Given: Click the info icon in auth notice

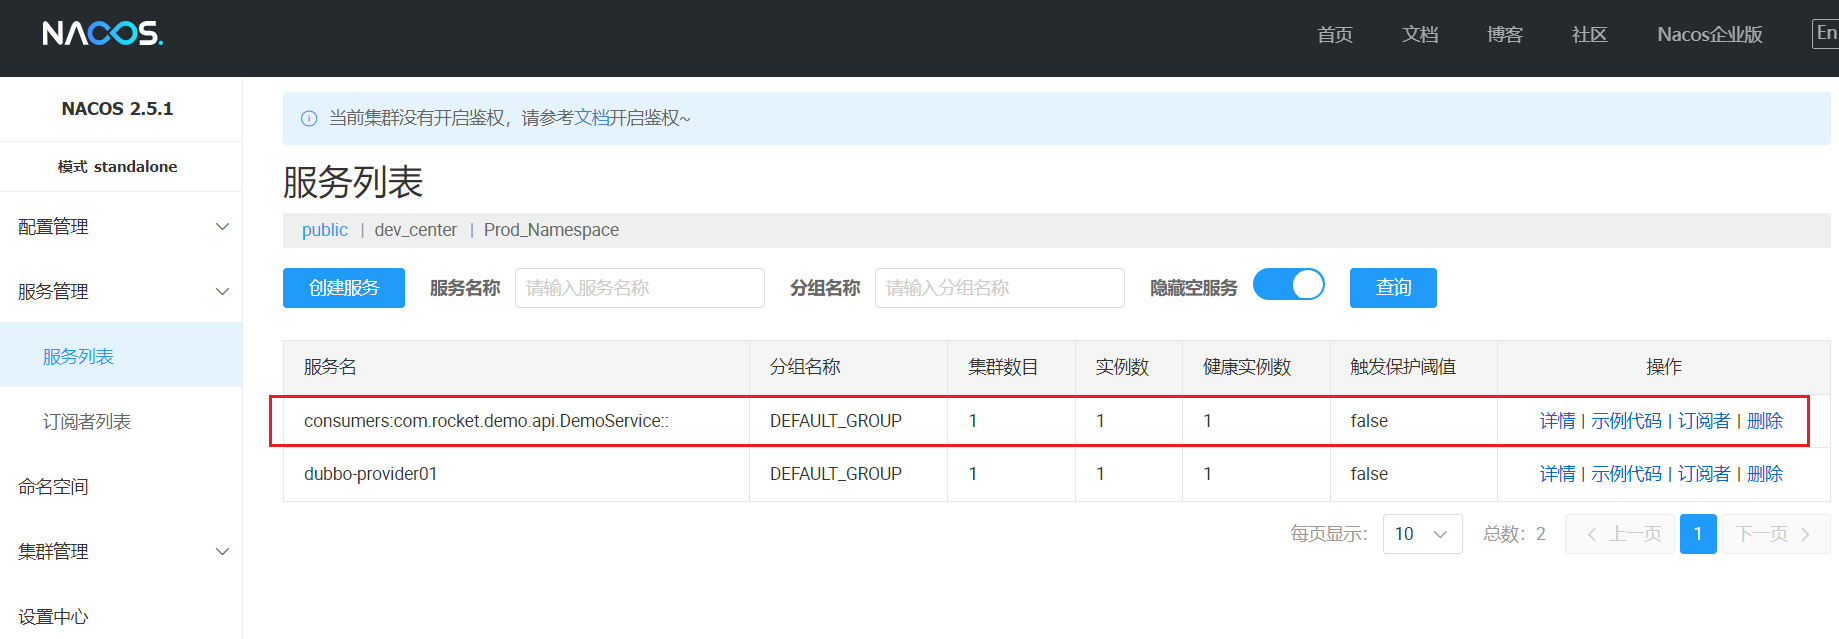Looking at the screenshot, I should 309,119.
